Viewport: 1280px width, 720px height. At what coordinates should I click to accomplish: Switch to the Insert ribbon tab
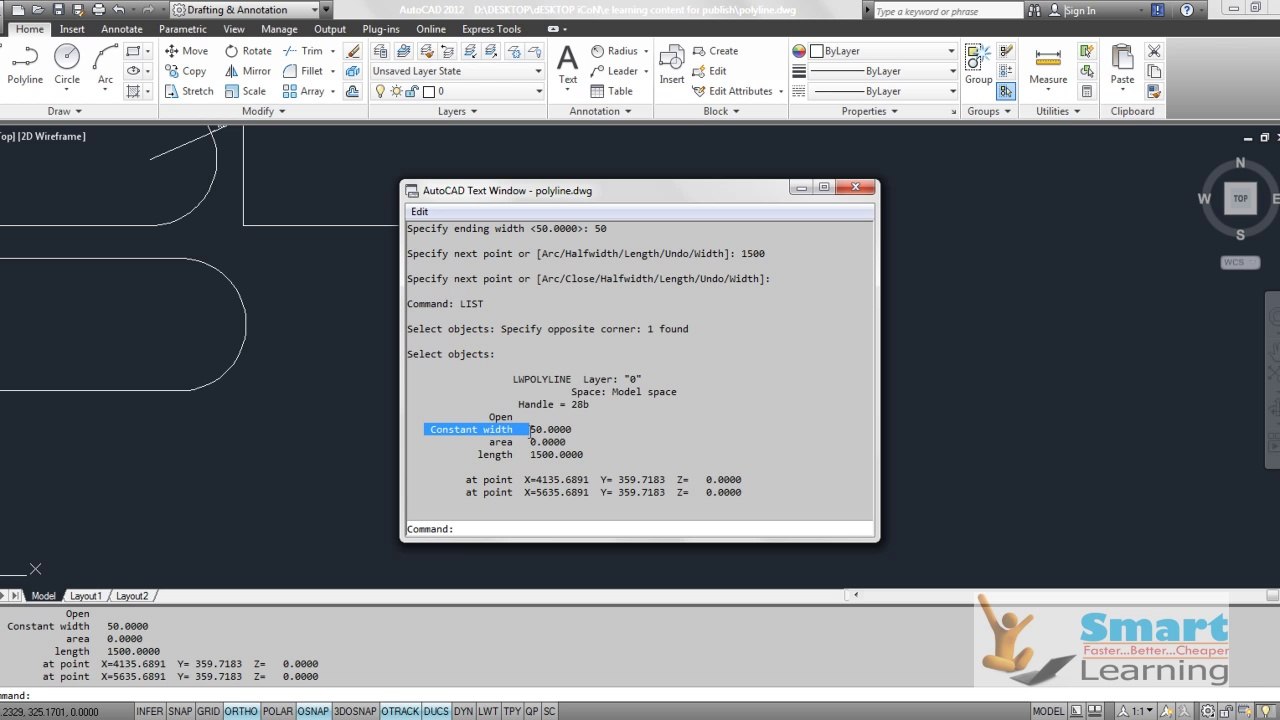[x=72, y=29]
